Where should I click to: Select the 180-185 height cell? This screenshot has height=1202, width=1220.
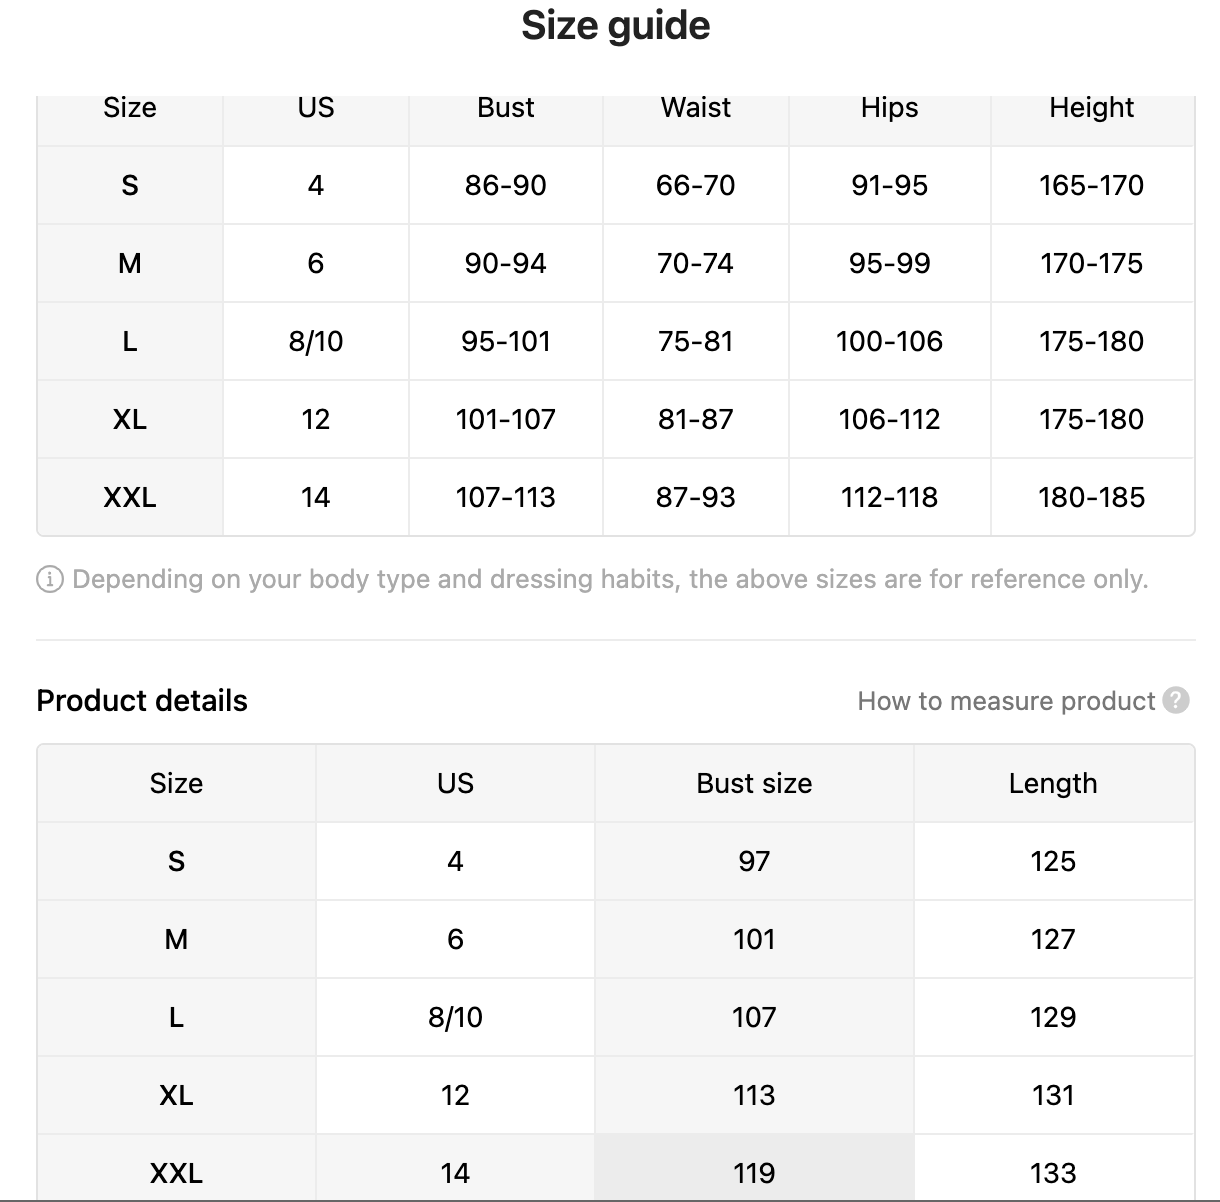click(1091, 497)
